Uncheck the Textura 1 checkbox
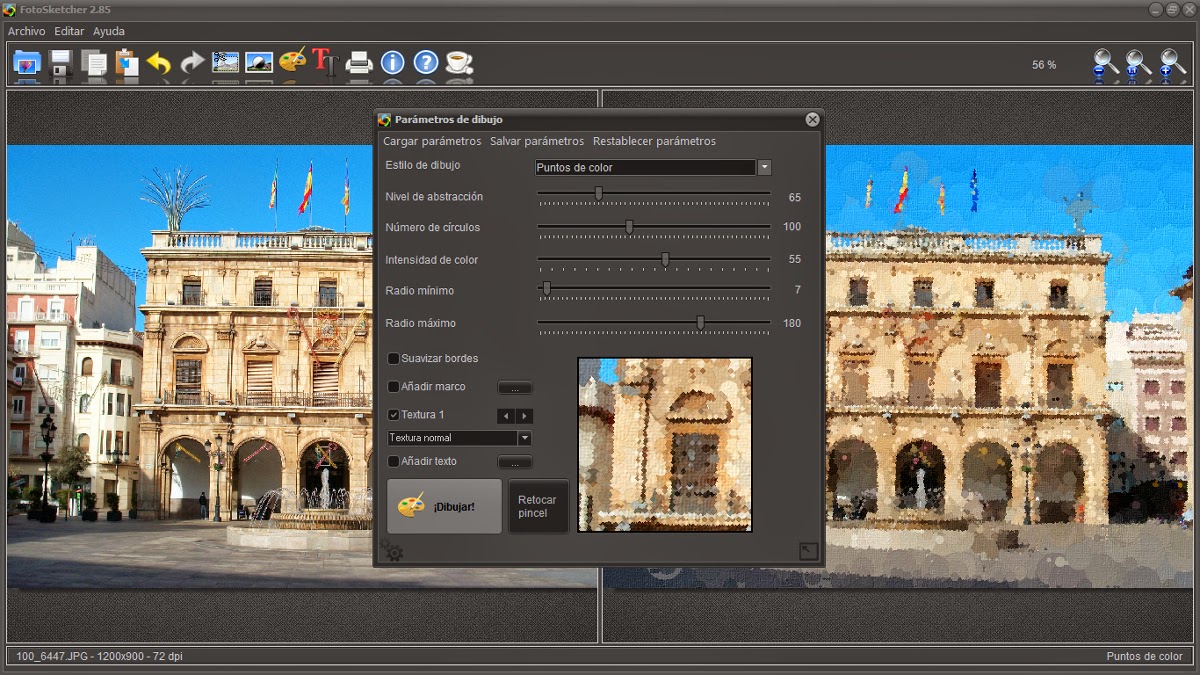Viewport: 1200px width, 675px height. coord(393,415)
